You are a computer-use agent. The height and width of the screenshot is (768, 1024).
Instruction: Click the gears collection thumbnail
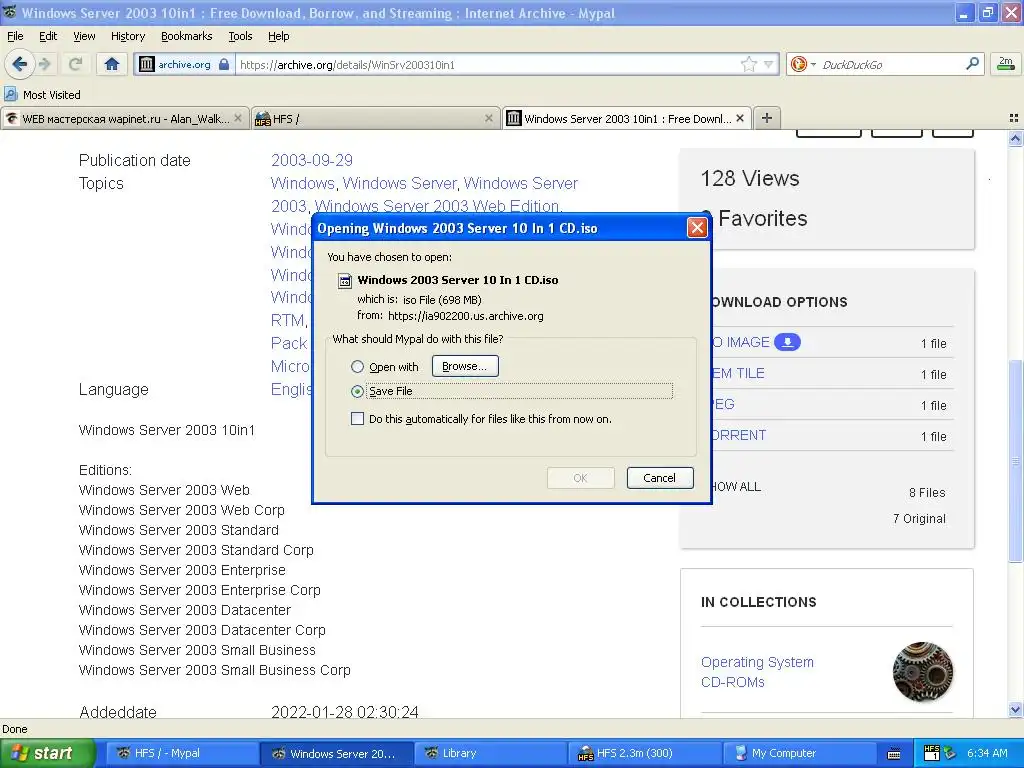tap(922, 671)
